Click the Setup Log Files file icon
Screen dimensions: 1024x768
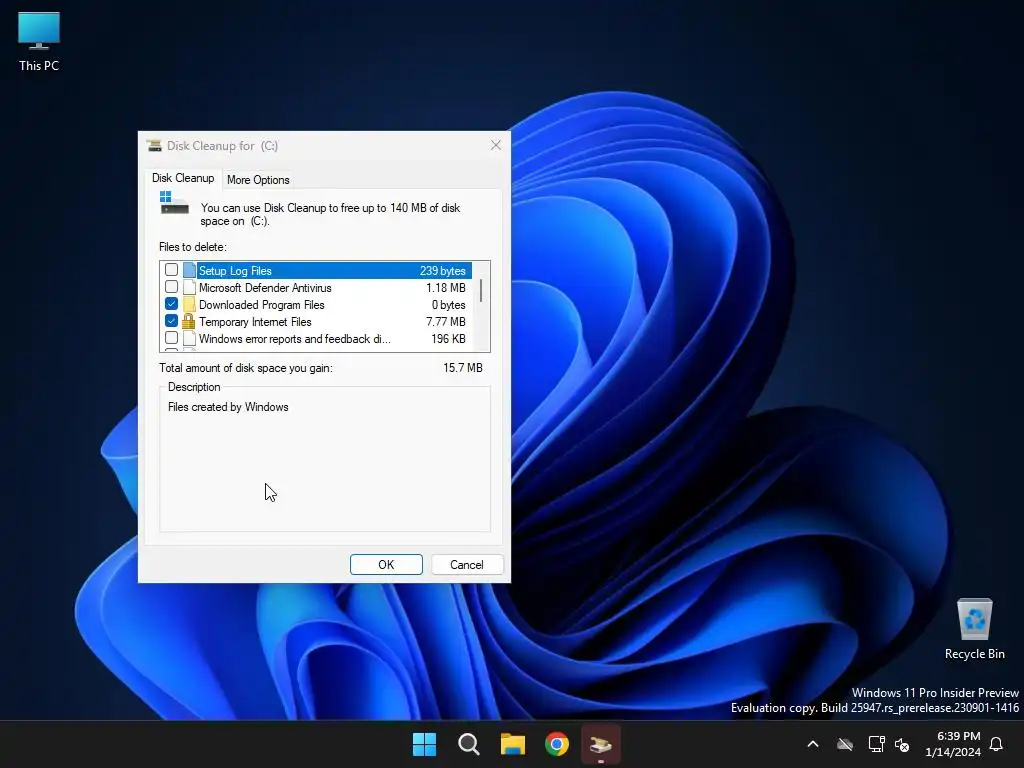[x=189, y=270]
